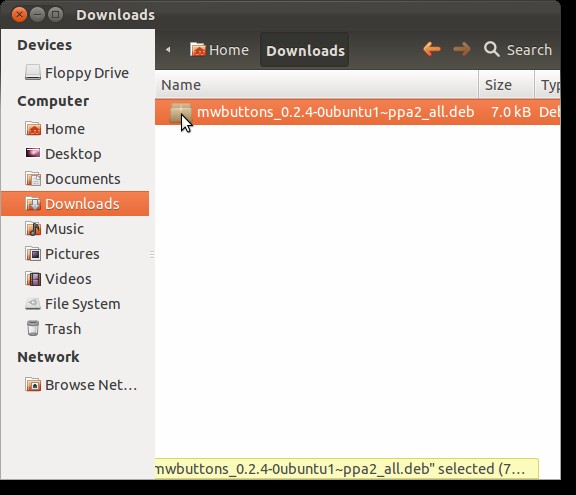This screenshot has height=495, width=576.
Task: Minimize the Downloads window
Action: tap(37, 15)
